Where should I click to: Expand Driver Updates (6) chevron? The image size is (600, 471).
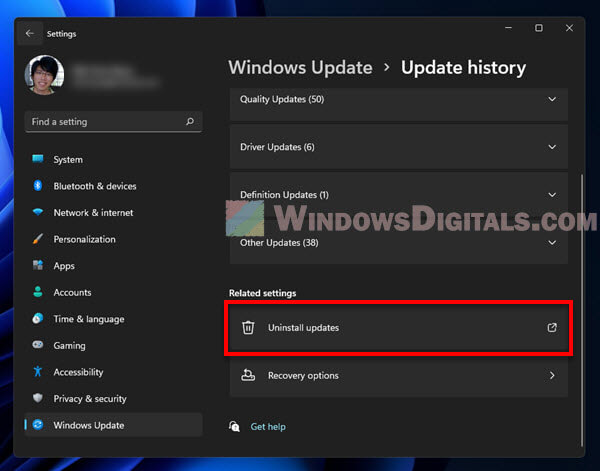[552, 147]
